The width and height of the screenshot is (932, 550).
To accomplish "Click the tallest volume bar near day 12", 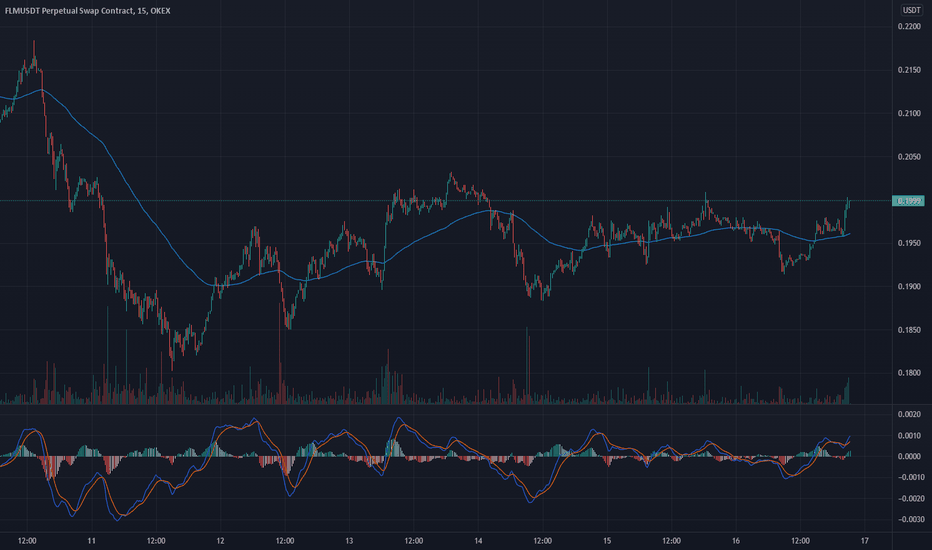I will [280, 354].
